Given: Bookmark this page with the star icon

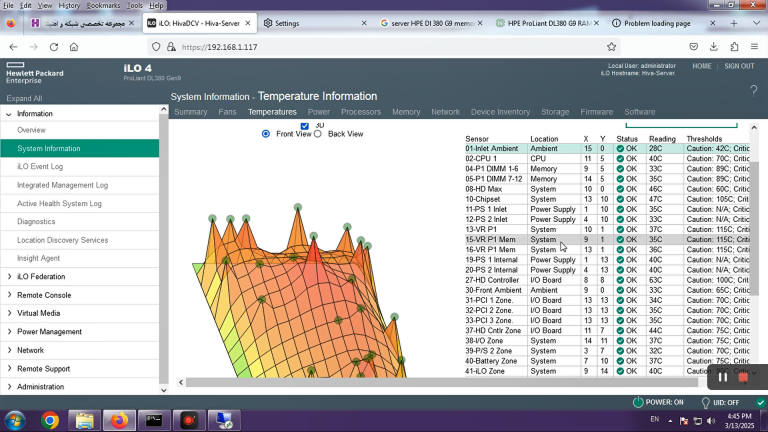Looking at the screenshot, I should [x=611, y=47].
